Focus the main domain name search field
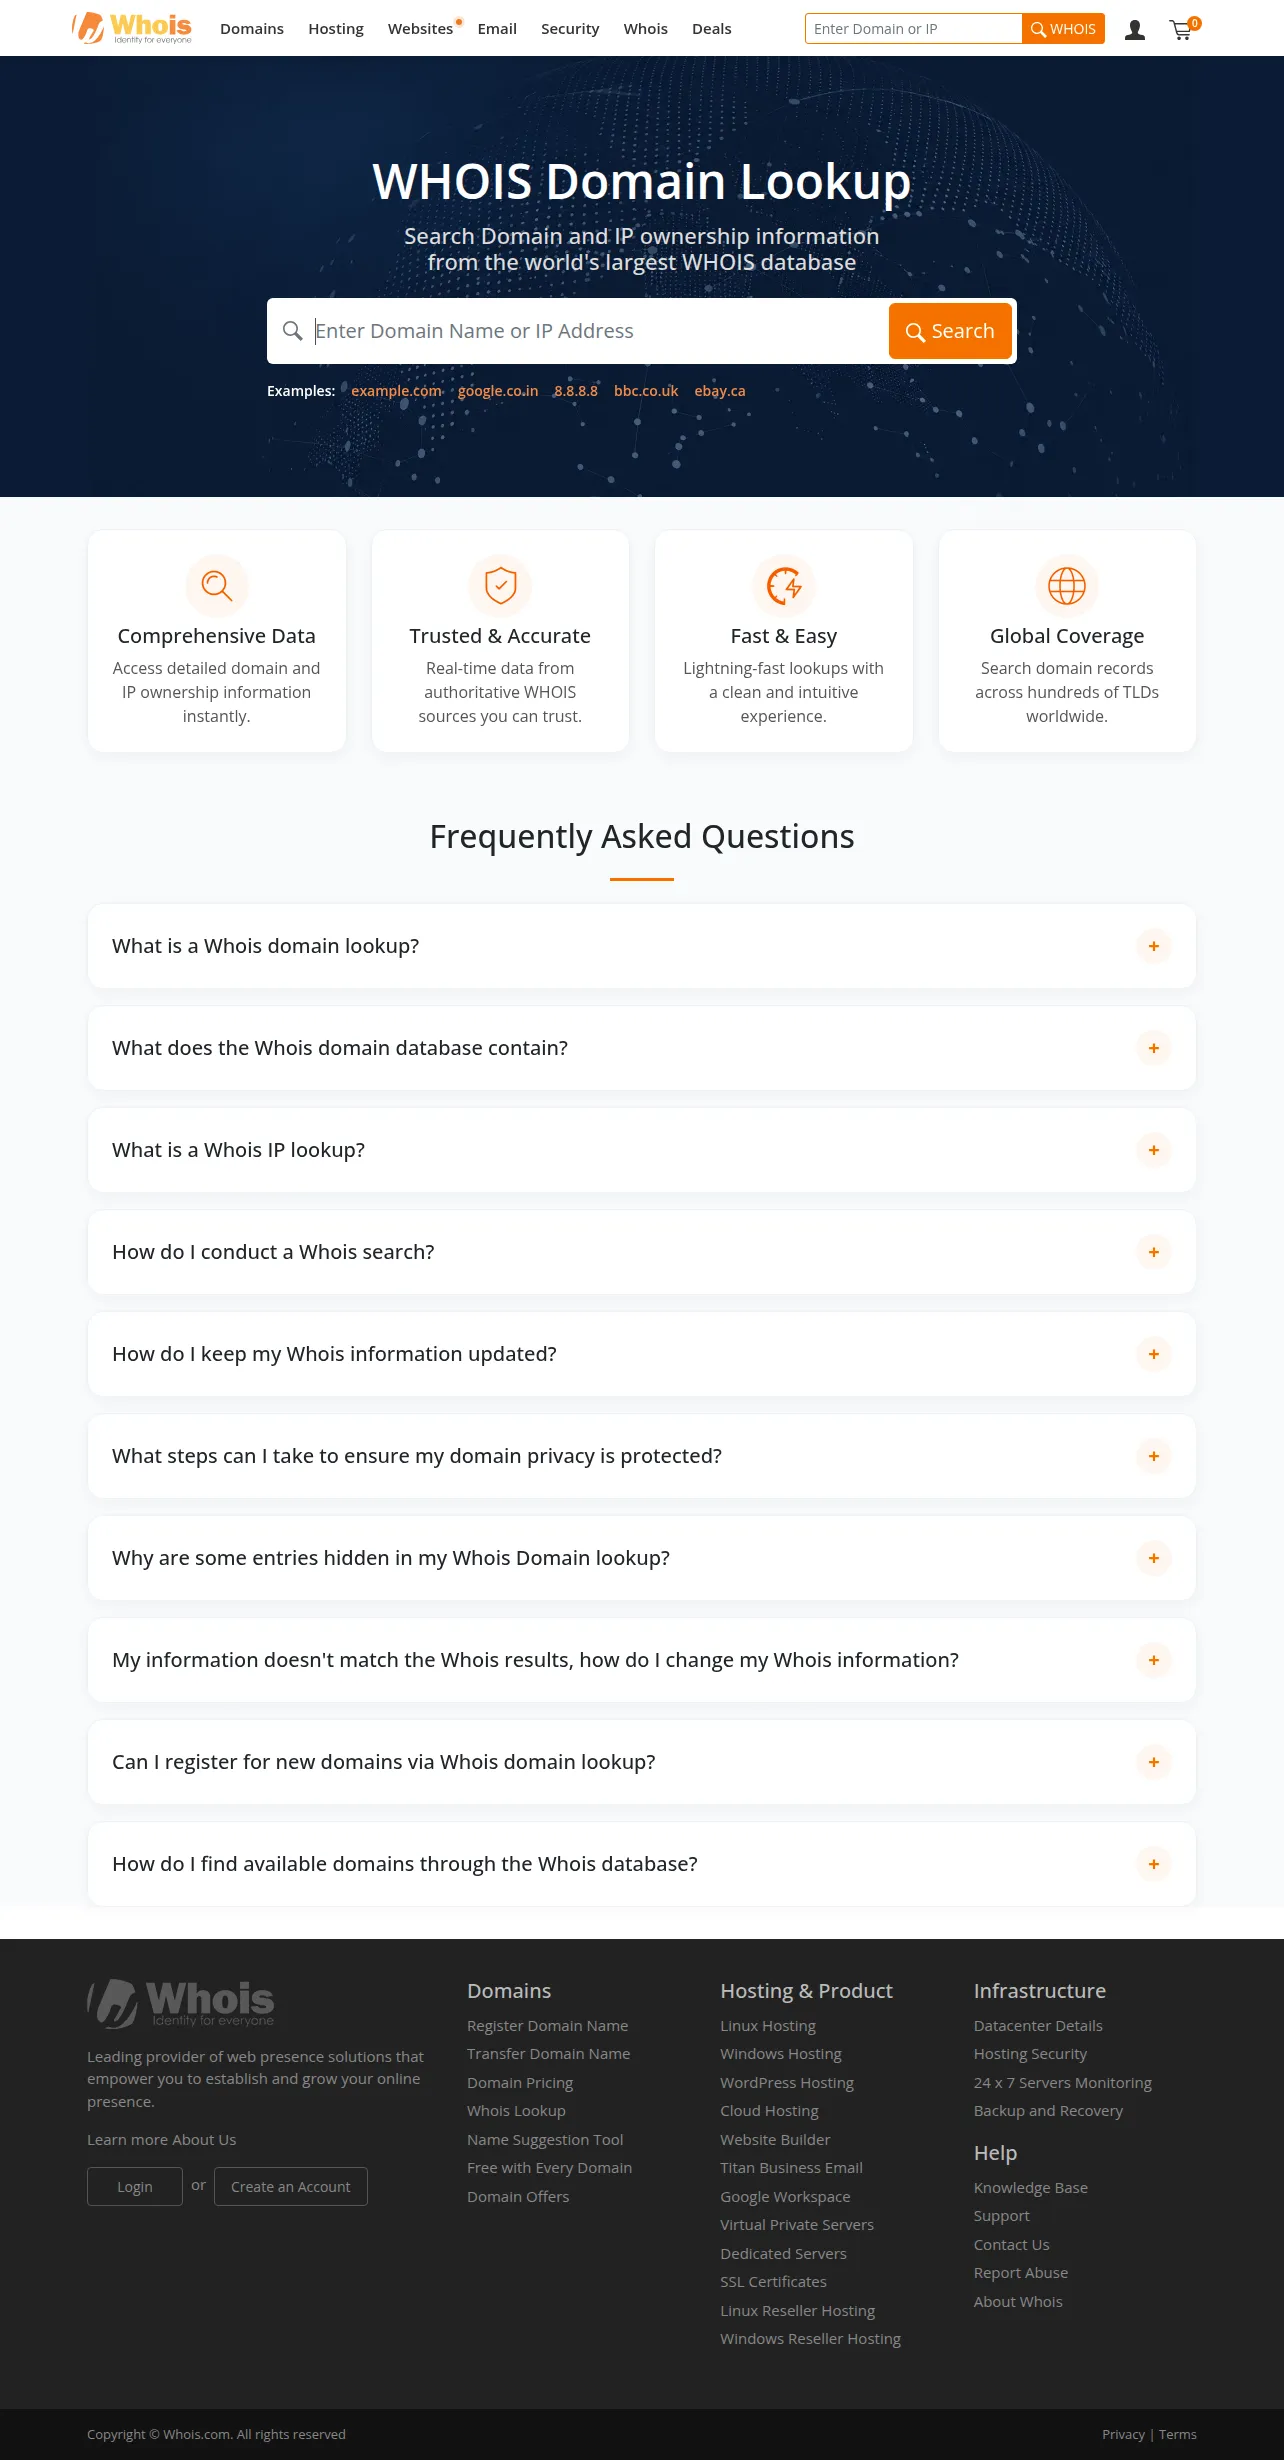 [x=598, y=331]
